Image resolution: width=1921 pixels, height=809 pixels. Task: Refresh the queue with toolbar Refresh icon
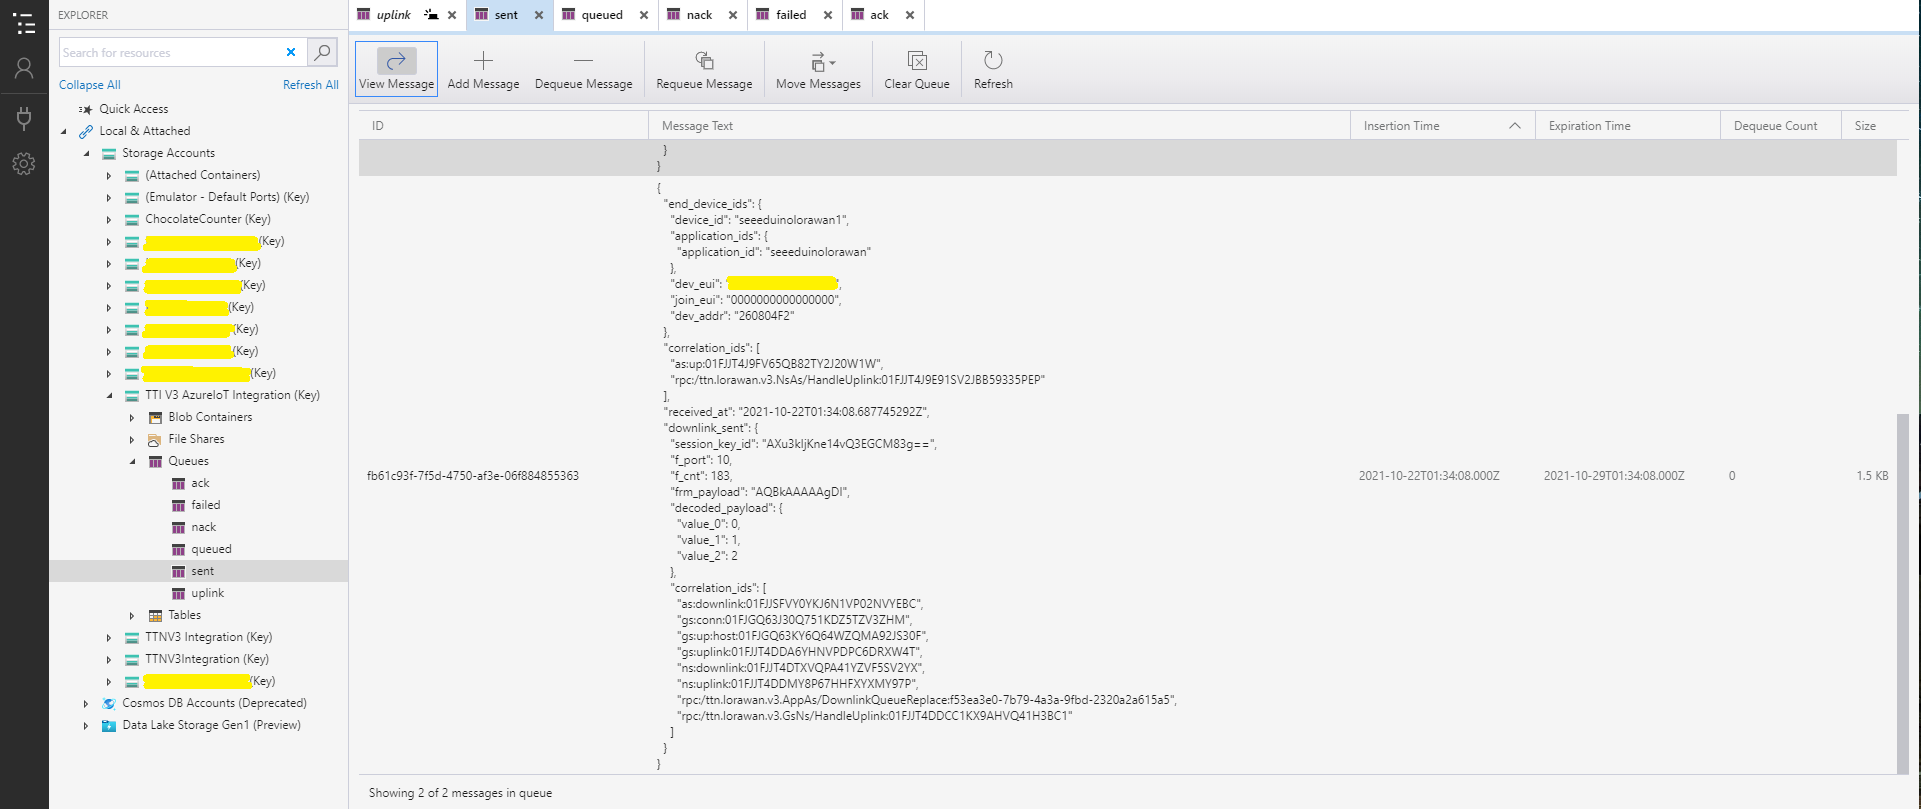pyautogui.click(x=993, y=61)
